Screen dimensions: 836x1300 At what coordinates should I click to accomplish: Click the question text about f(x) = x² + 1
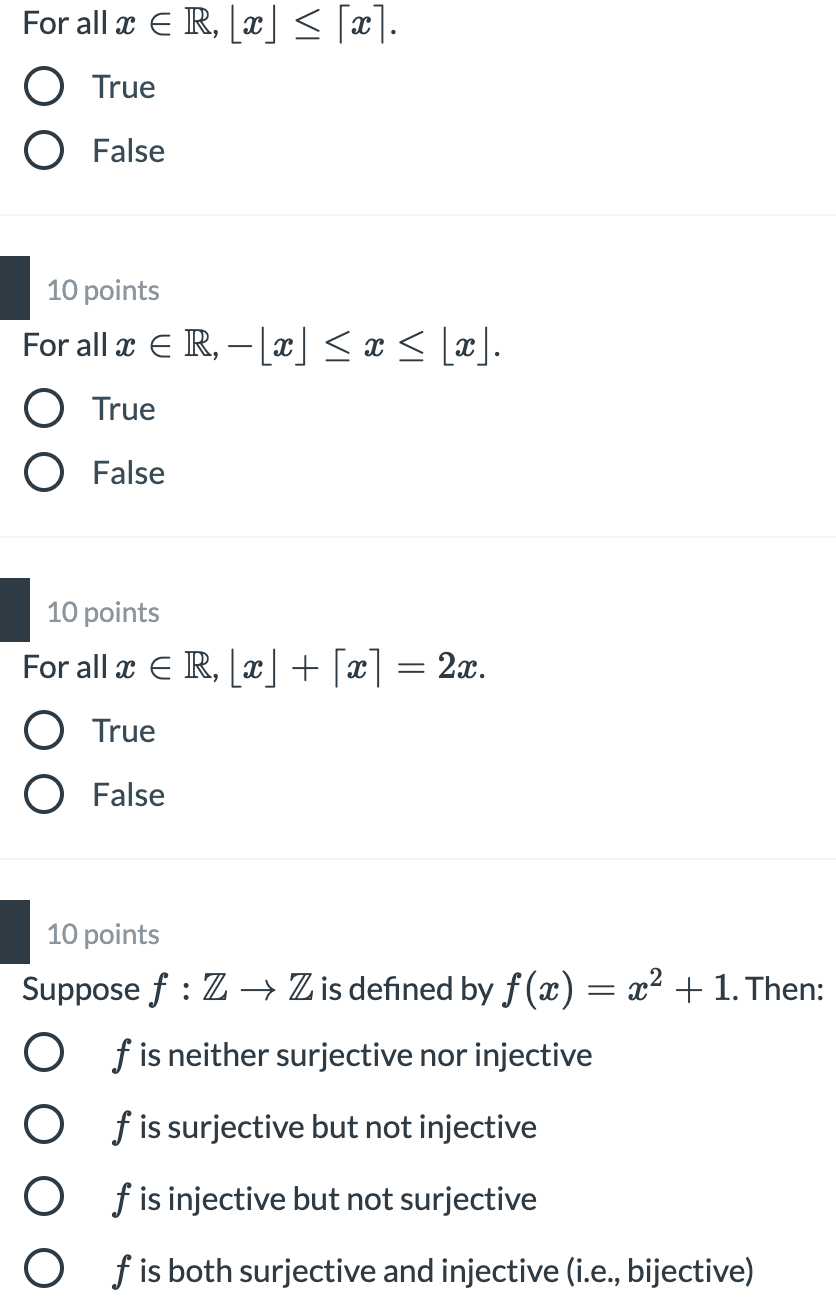click(x=420, y=988)
